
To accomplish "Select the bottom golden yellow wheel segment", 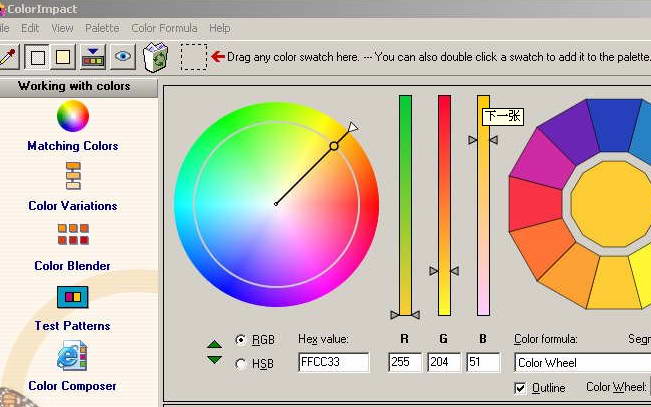I will tap(614, 283).
